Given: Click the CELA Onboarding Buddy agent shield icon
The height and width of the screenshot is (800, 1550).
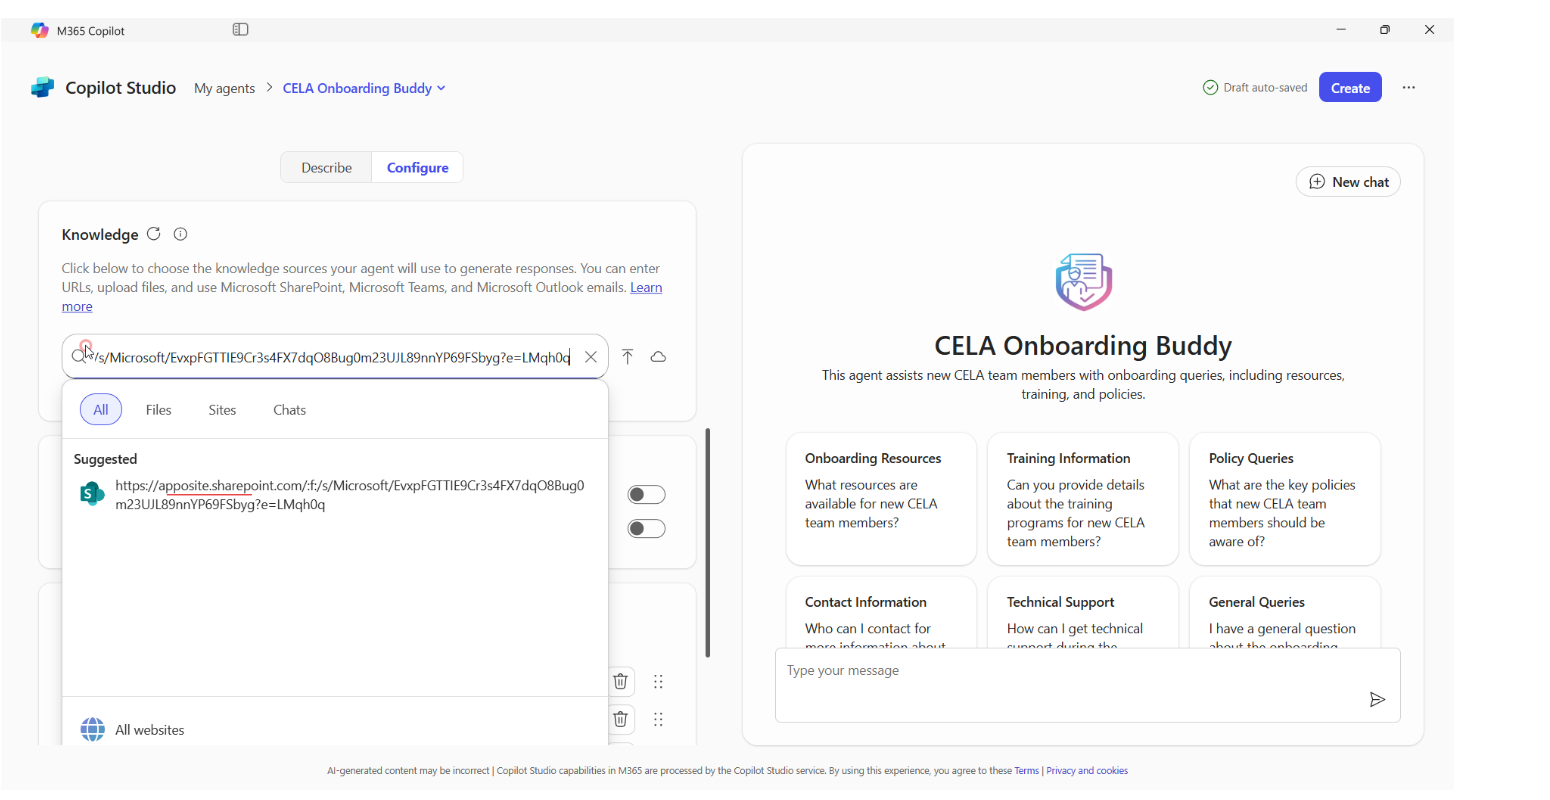Looking at the screenshot, I should [1084, 282].
